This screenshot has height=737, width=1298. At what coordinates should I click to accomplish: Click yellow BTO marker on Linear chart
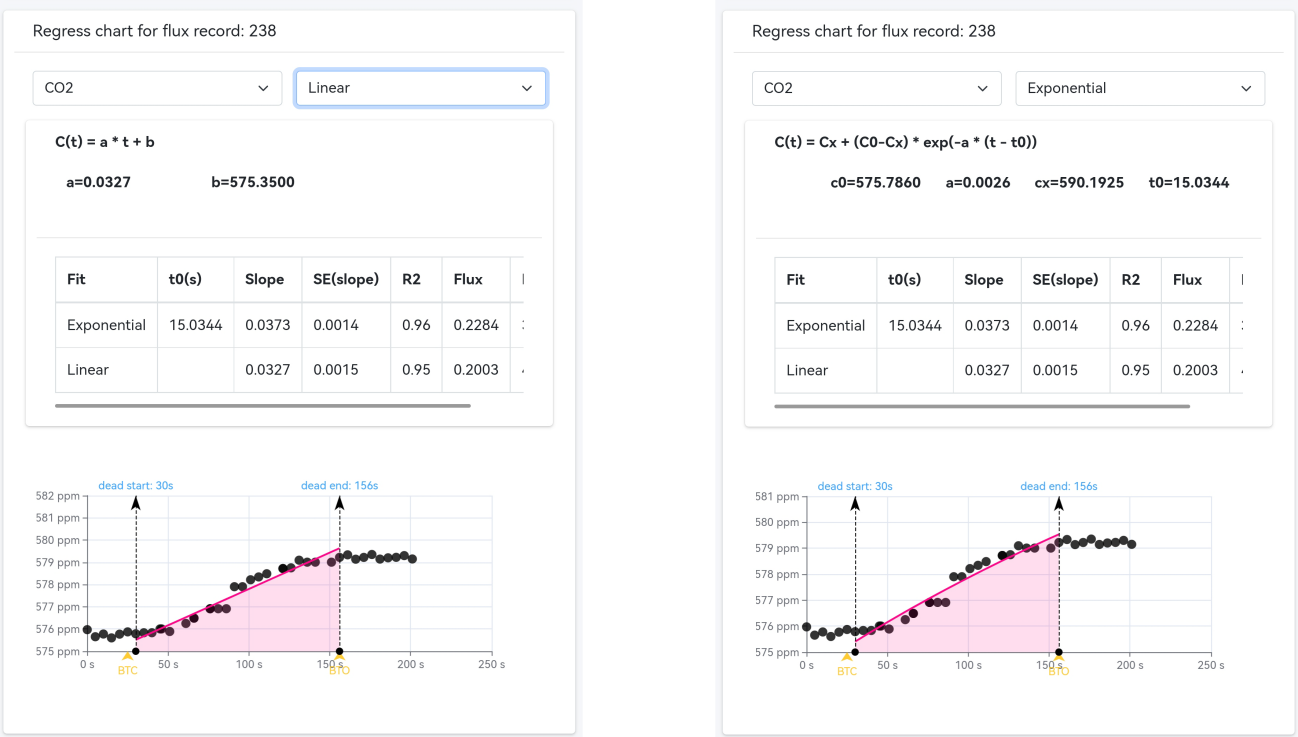[x=339, y=659]
